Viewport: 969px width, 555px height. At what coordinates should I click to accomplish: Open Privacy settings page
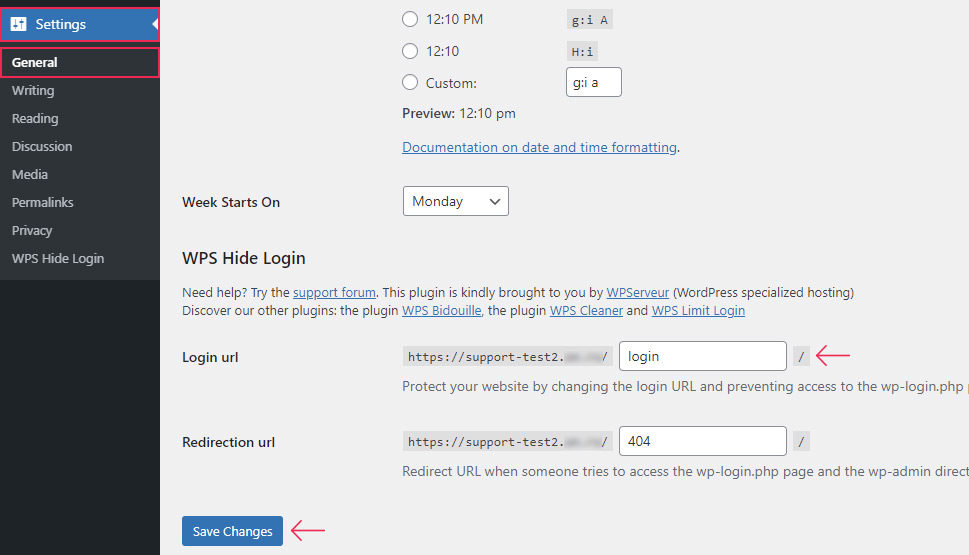click(32, 231)
